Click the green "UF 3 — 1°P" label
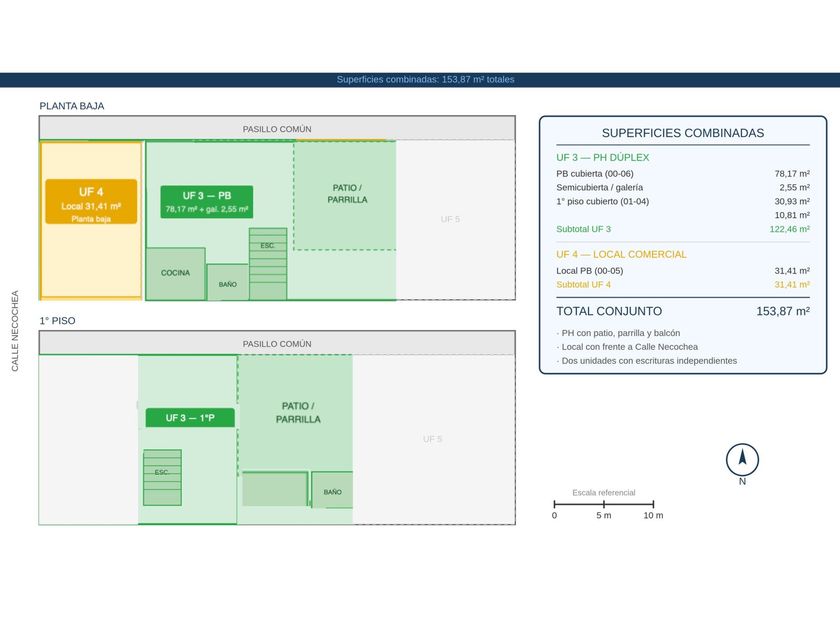Screen dimensions: 840x630 click(x=190, y=418)
